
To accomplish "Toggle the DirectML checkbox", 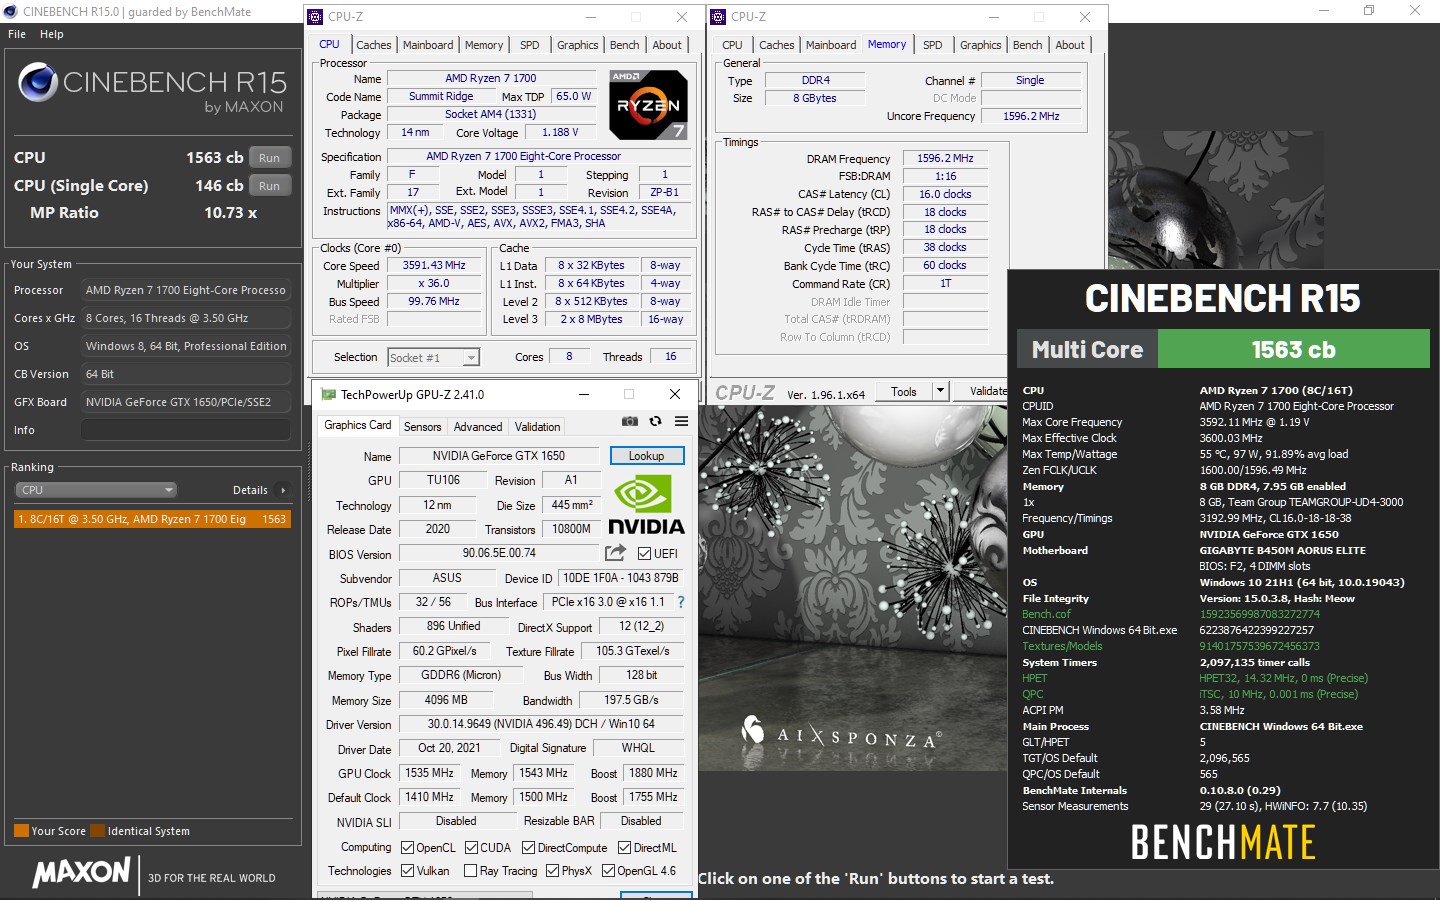I will [x=624, y=848].
